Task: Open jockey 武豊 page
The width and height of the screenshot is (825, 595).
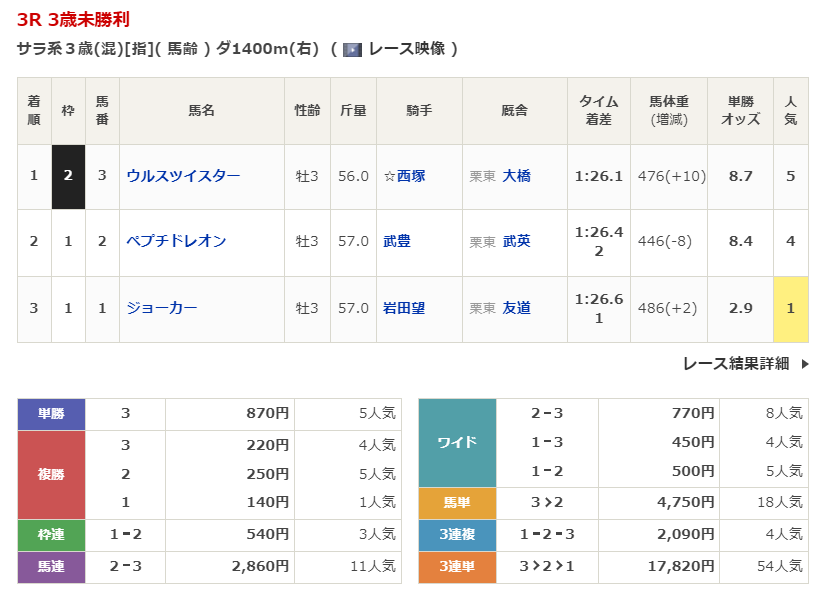Action: [397, 241]
